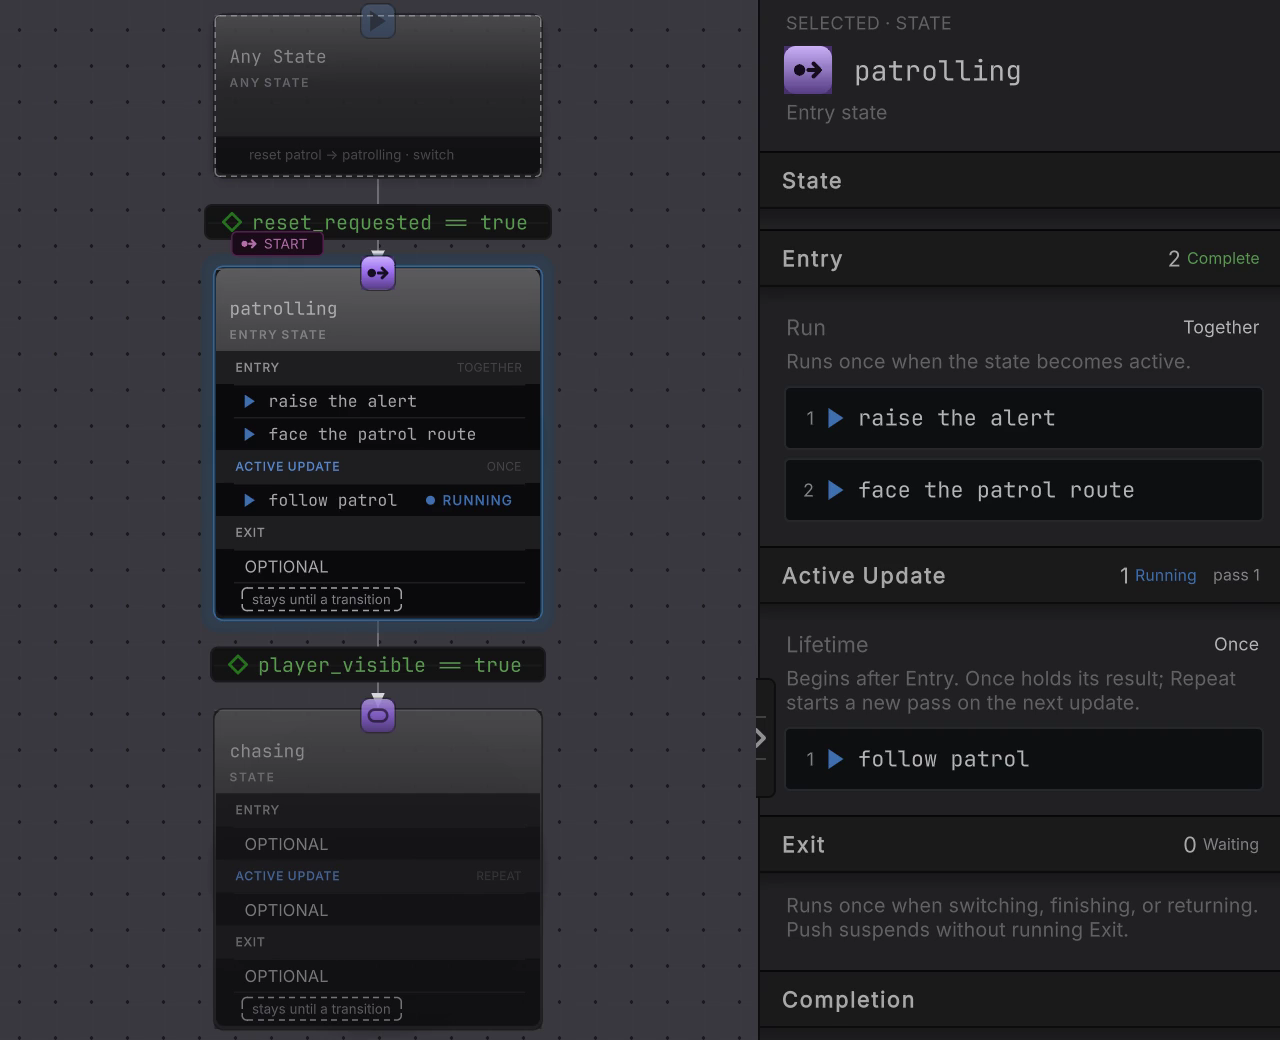1280x1040 pixels.
Task: Click the pass 1 indicator
Action: pyautogui.click(x=1236, y=575)
